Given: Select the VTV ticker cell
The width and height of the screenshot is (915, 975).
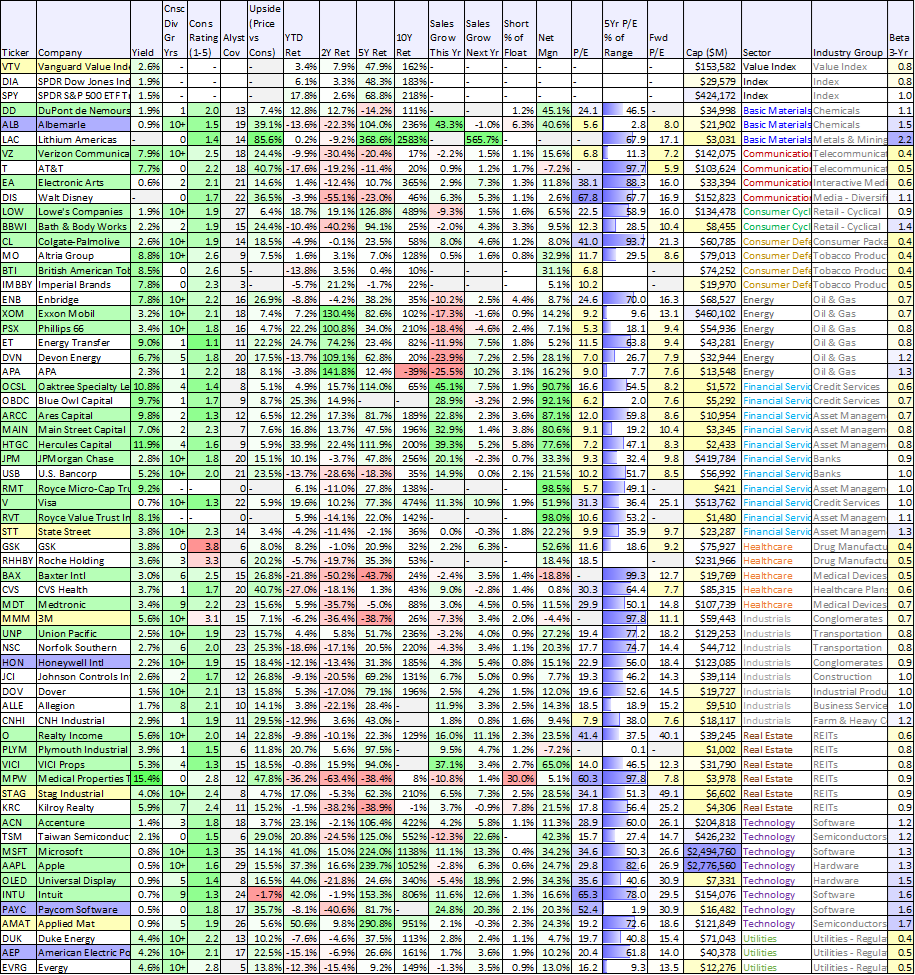Looking at the screenshot, I should 18,67.
